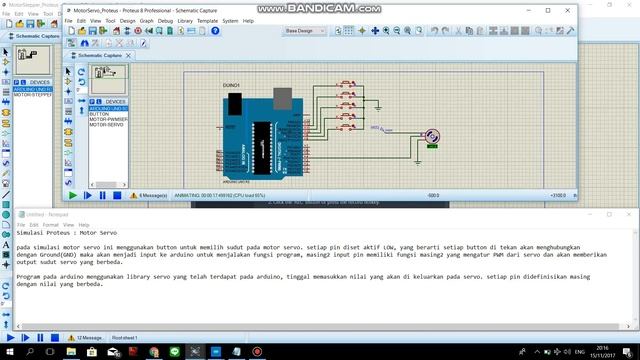Click devices list horizontal scrollbar

click(108, 184)
